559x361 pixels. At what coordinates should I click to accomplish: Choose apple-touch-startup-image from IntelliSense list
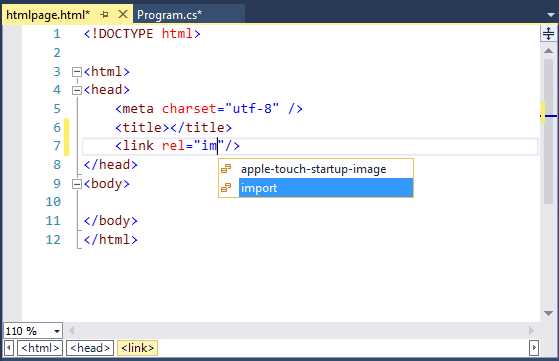point(316,169)
